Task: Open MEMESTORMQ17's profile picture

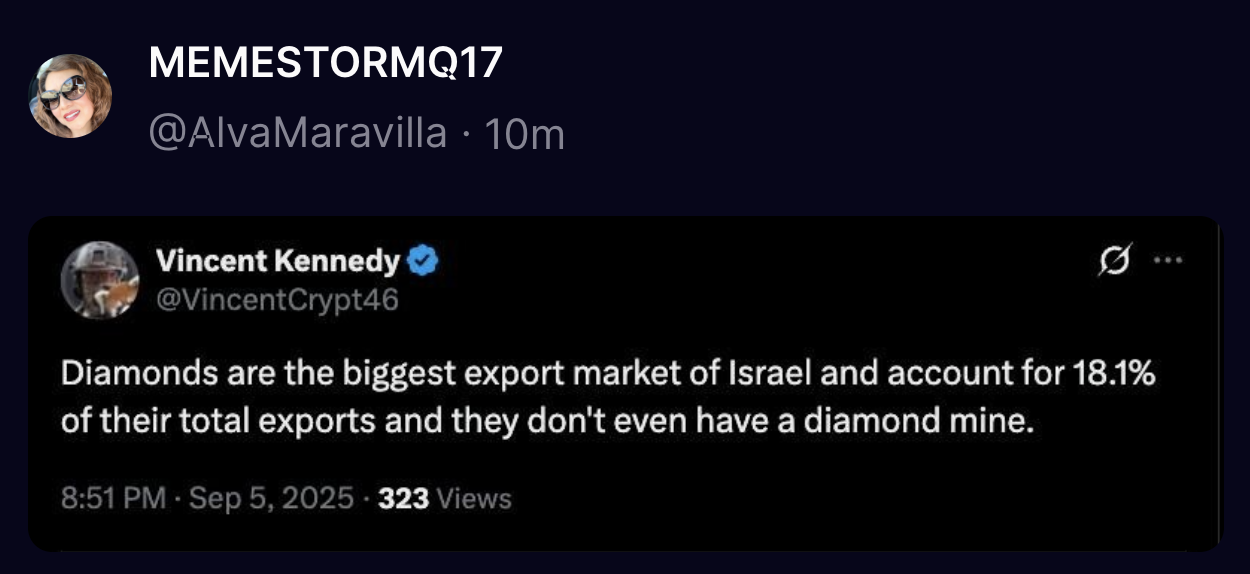Action: [x=70, y=96]
